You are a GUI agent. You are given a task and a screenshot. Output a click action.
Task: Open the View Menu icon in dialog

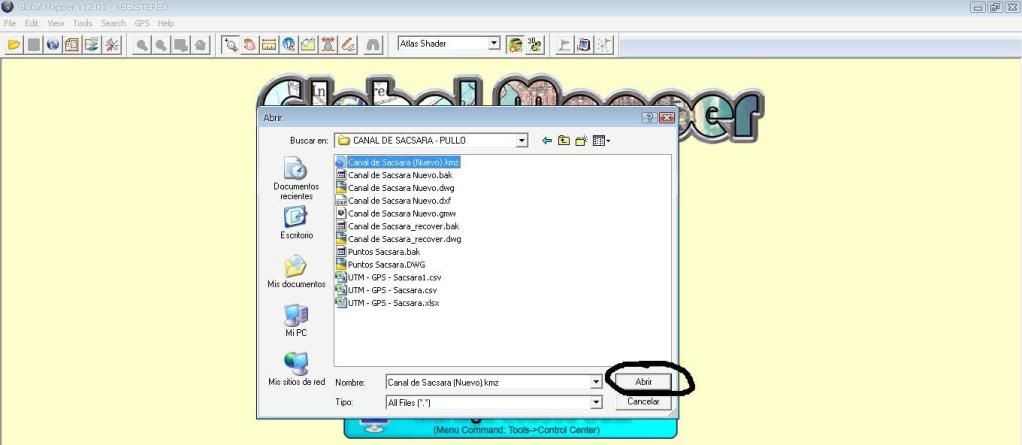pyautogui.click(x=600, y=140)
